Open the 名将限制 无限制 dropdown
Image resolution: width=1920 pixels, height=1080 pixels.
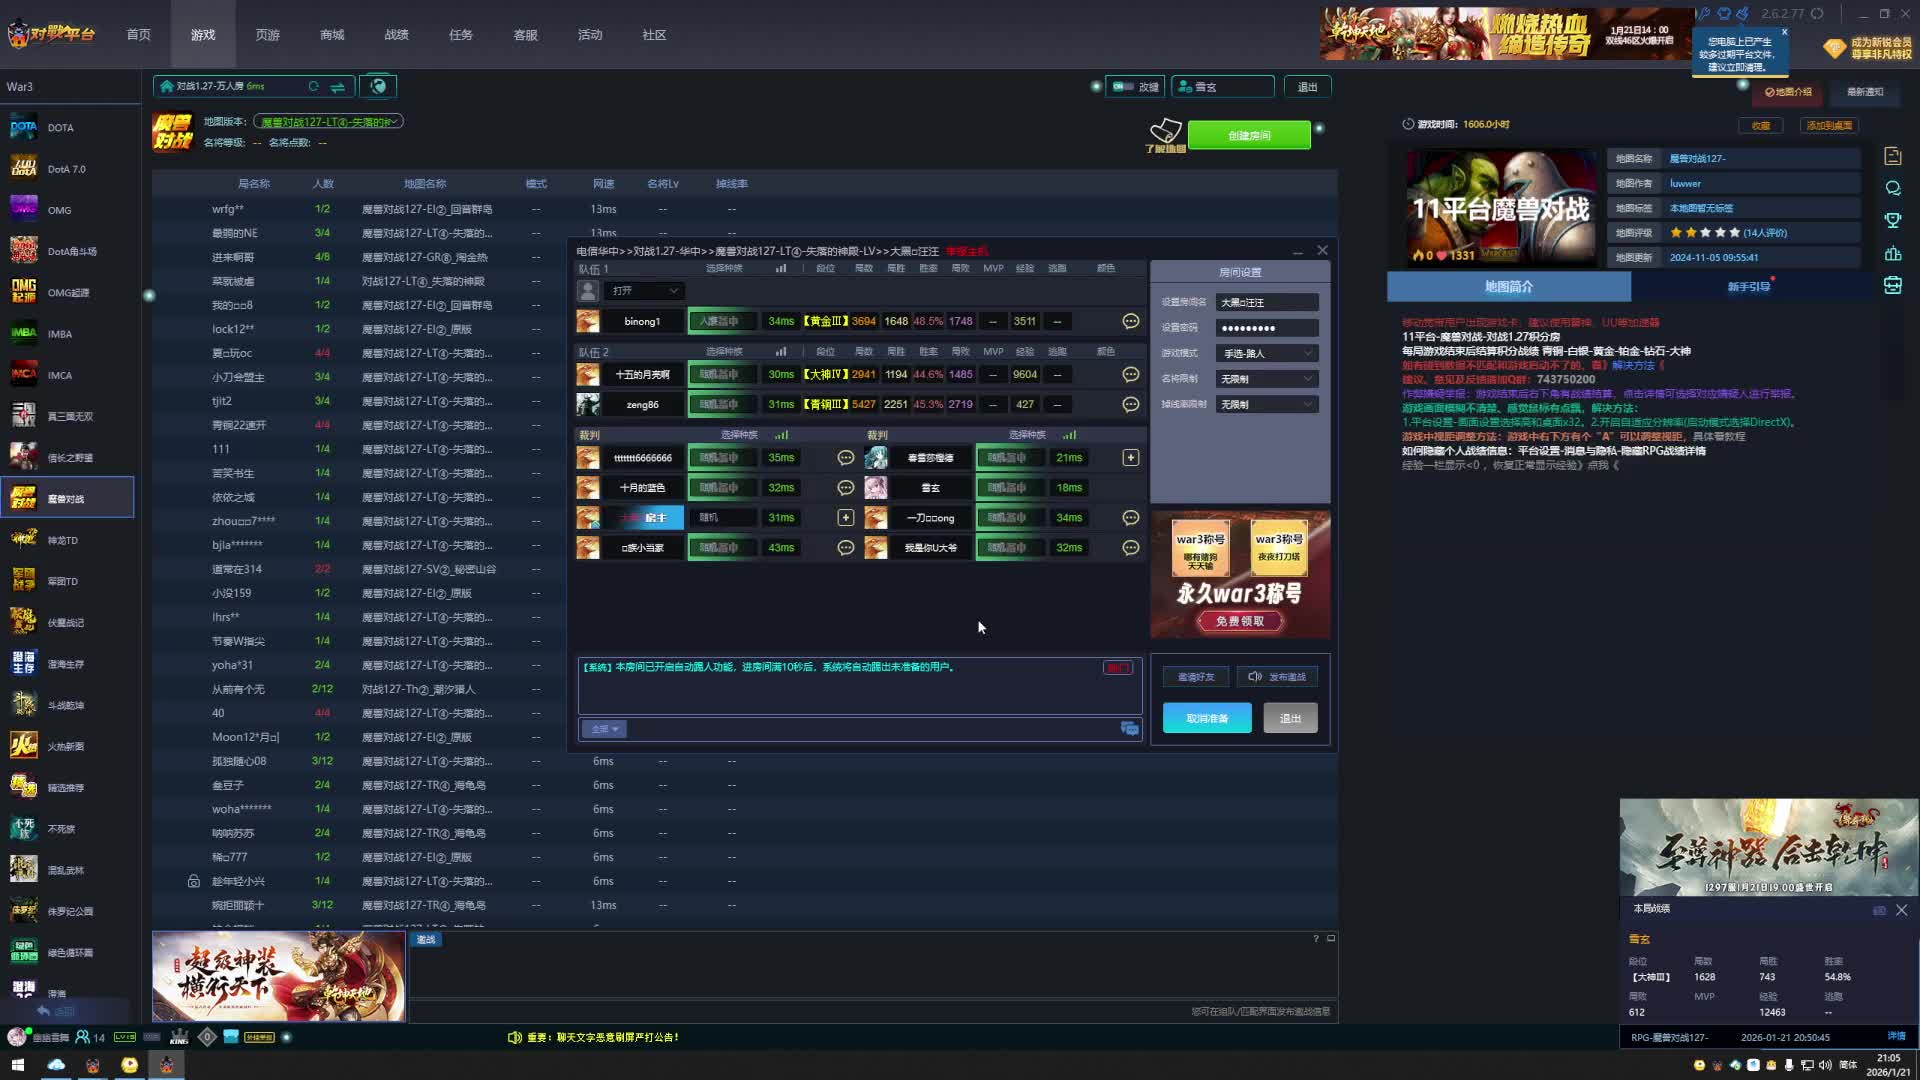(x=1266, y=379)
